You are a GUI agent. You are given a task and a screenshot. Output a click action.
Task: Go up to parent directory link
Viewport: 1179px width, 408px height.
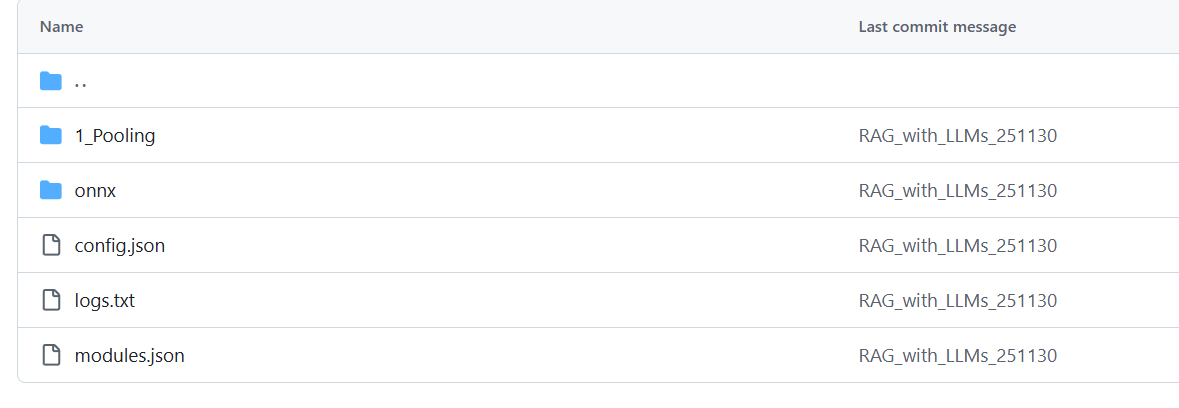[x=80, y=81]
